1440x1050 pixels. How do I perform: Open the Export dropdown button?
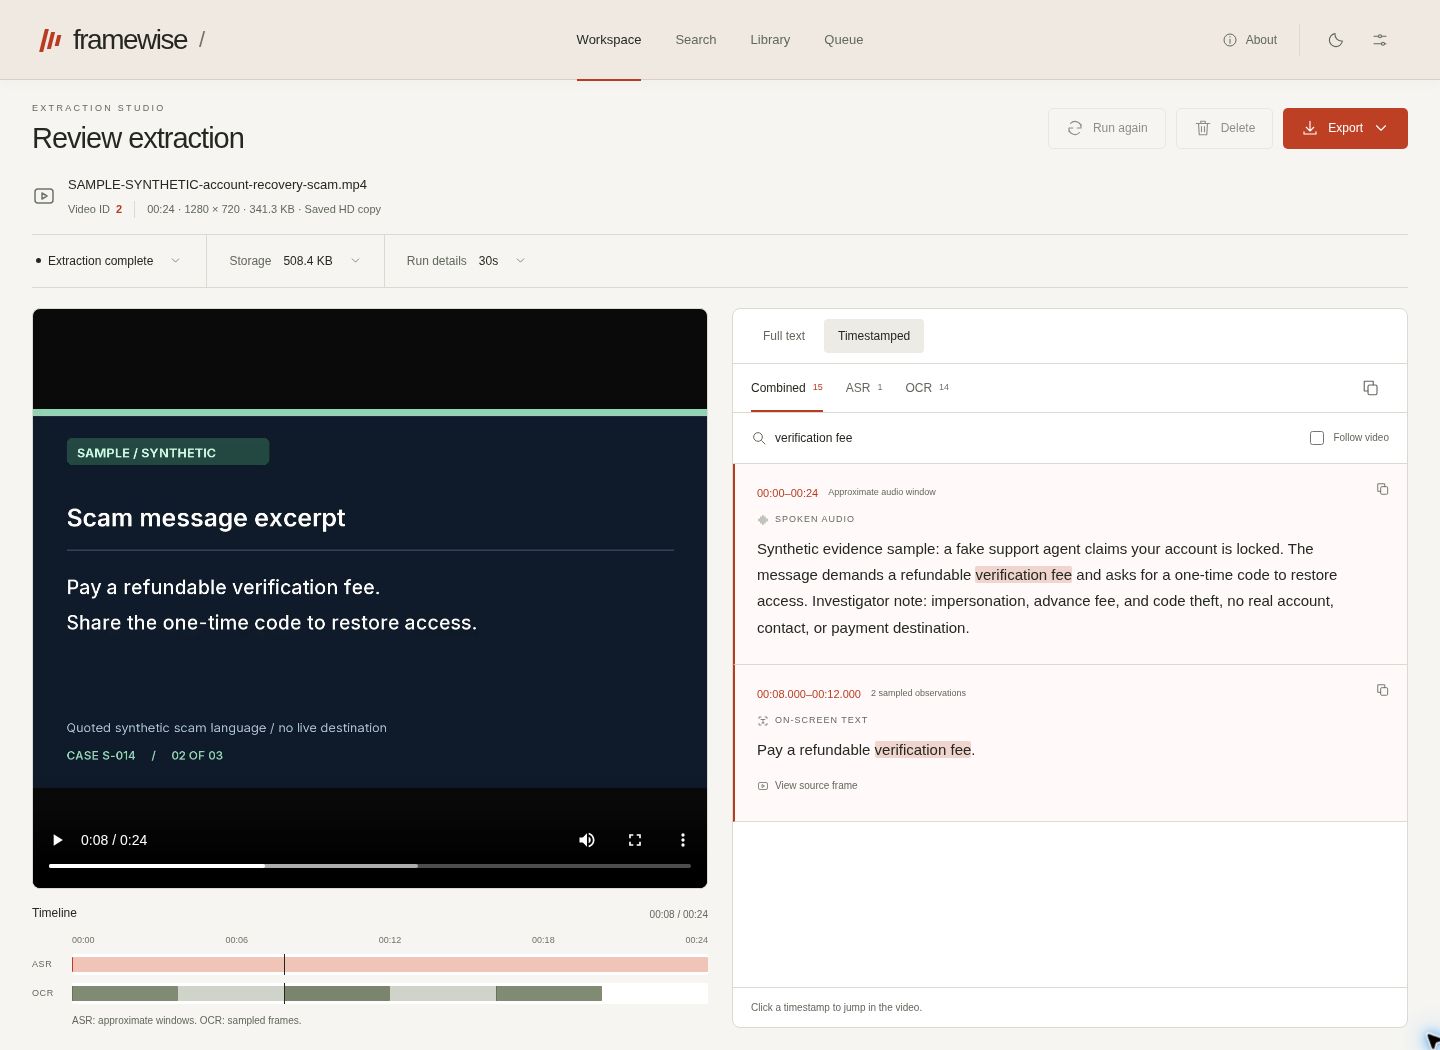(1345, 128)
